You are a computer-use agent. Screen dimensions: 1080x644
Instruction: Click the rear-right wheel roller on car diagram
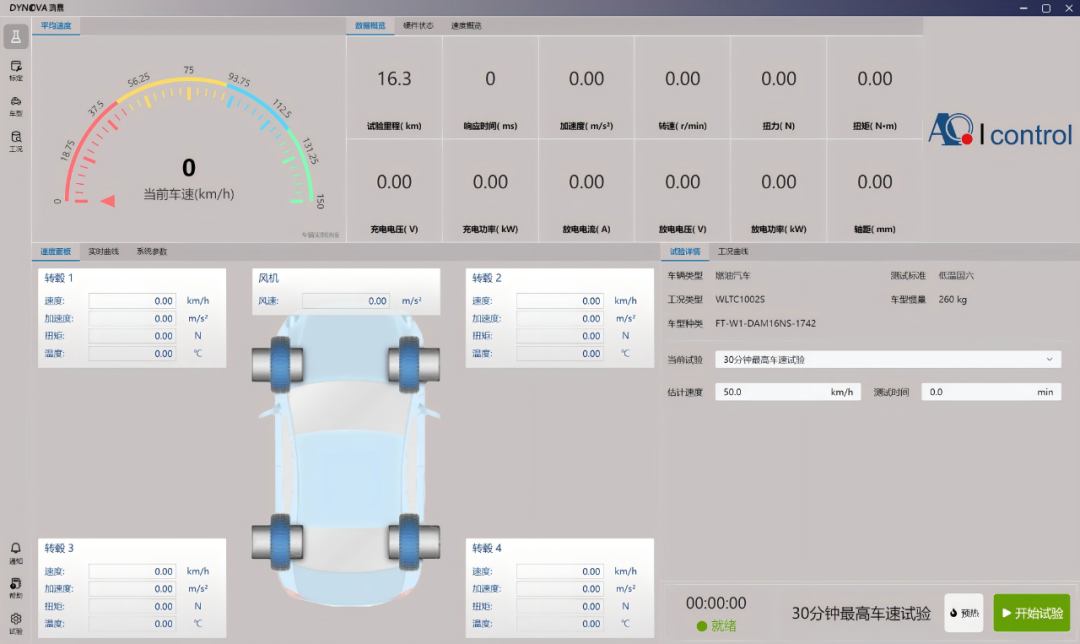[x=413, y=541]
